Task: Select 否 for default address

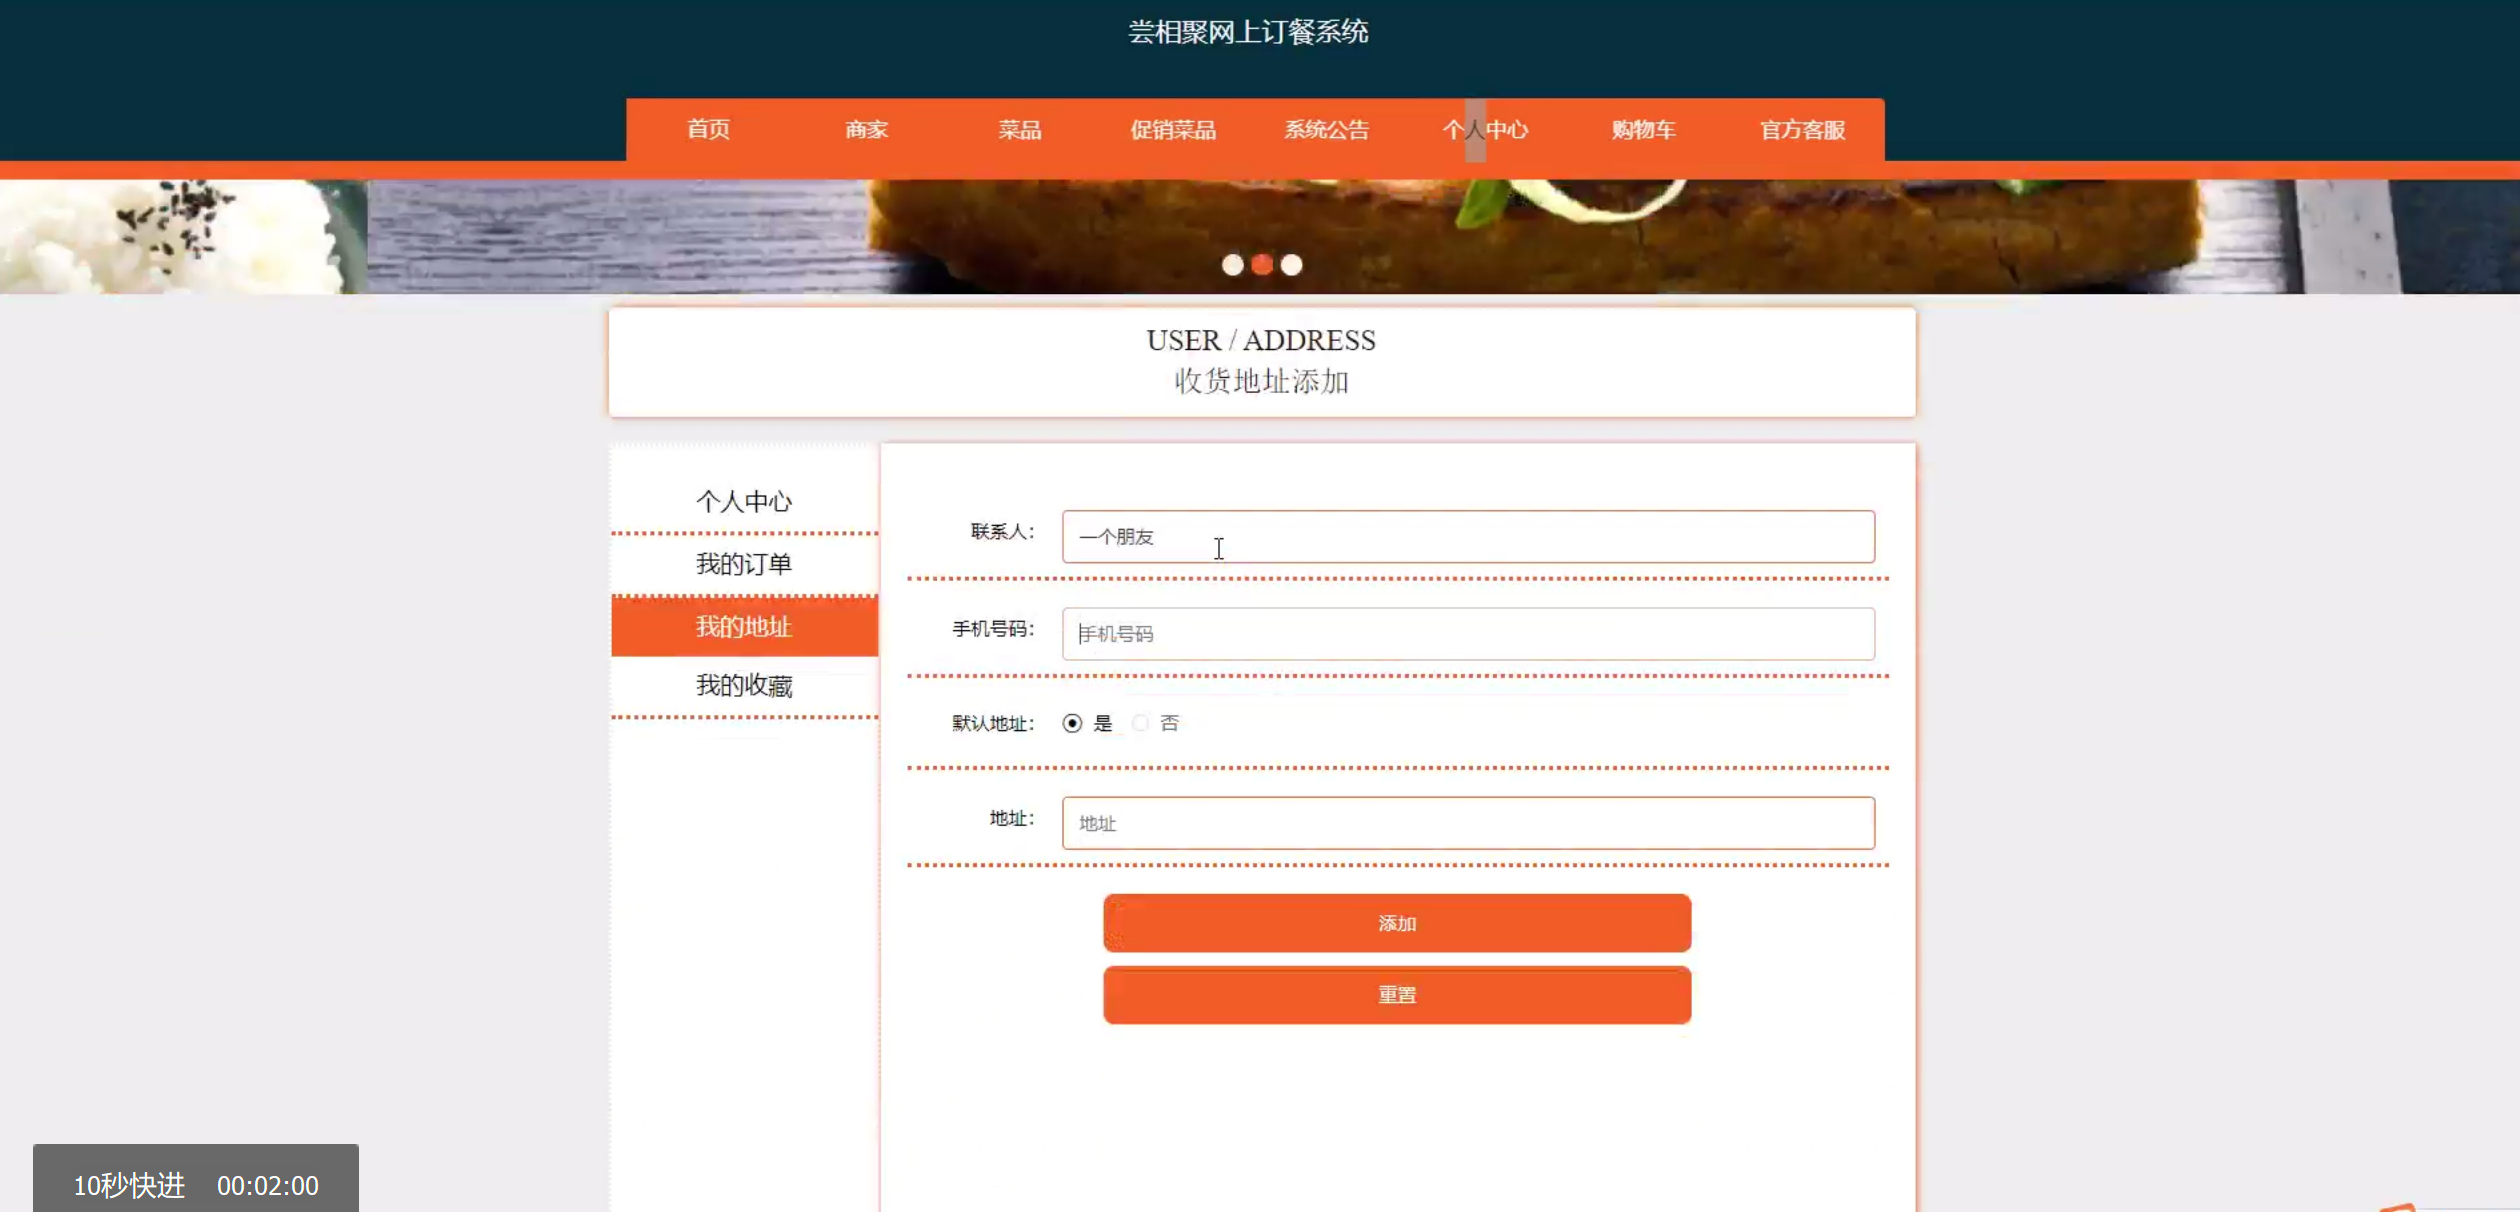Action: click(x=1140, y=723)
